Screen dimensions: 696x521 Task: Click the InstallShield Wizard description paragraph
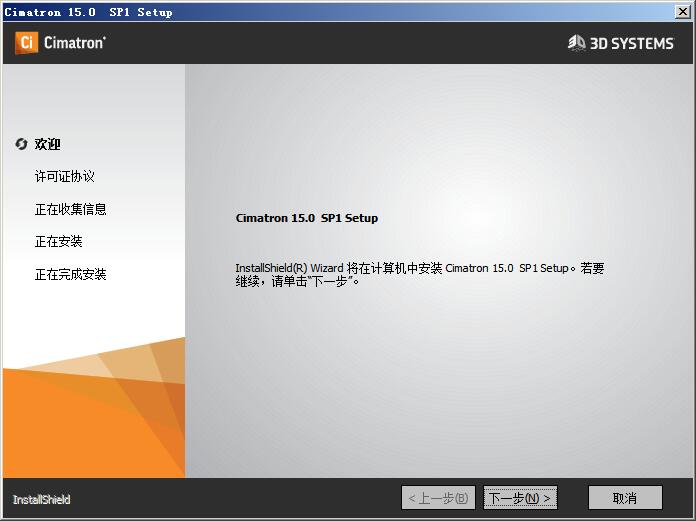click(420, 275)
